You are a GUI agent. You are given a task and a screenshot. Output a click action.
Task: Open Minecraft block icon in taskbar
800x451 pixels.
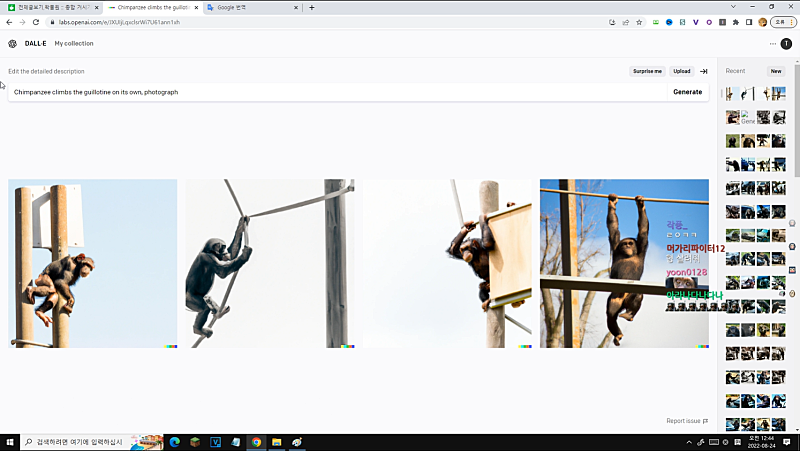click(x=195, y=442)
